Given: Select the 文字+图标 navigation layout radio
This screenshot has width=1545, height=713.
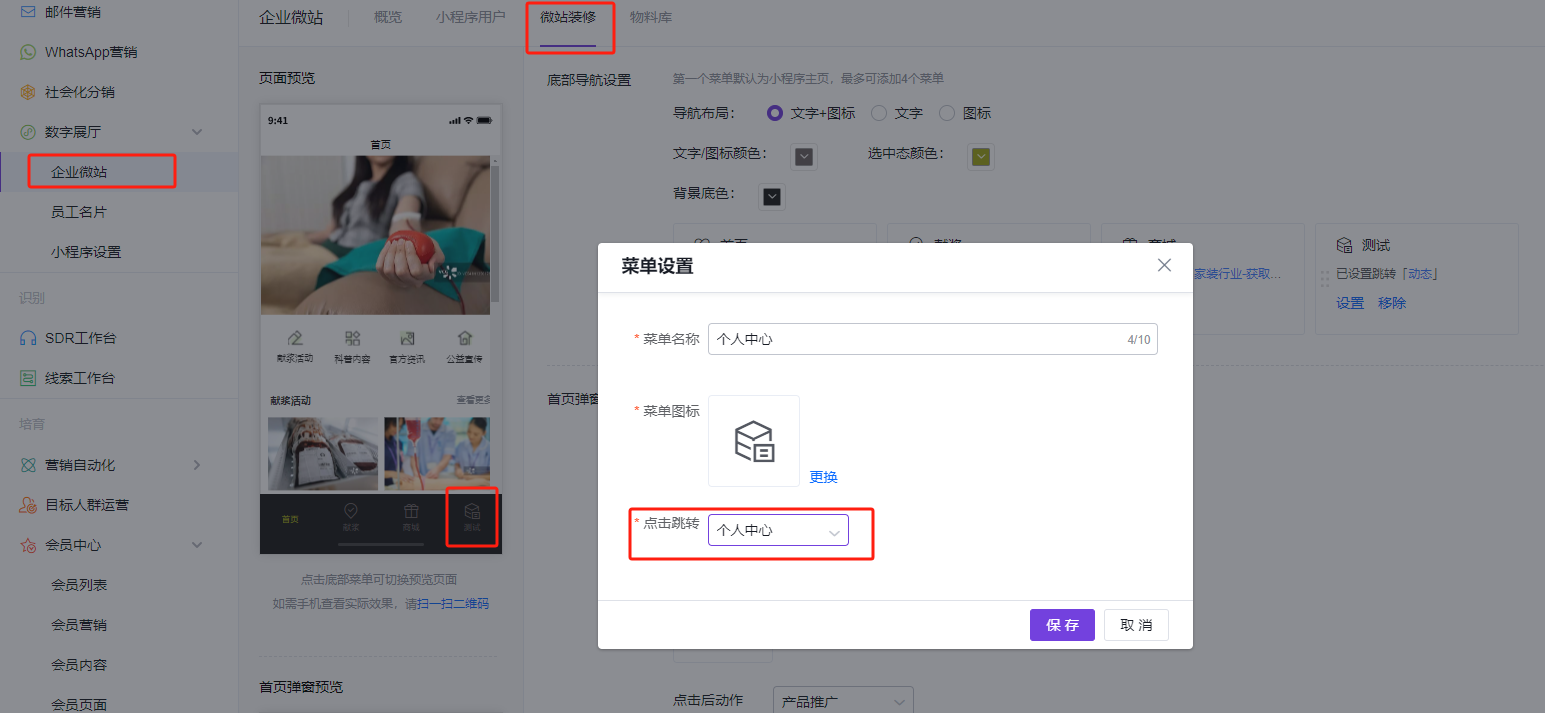Looking at the screenshot, I should (774, 113).
